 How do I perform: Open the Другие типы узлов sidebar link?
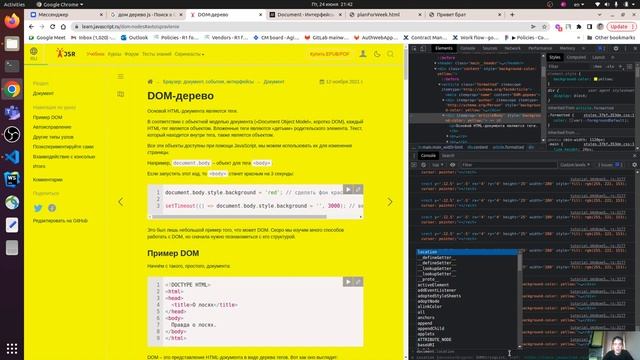(53, 137)
